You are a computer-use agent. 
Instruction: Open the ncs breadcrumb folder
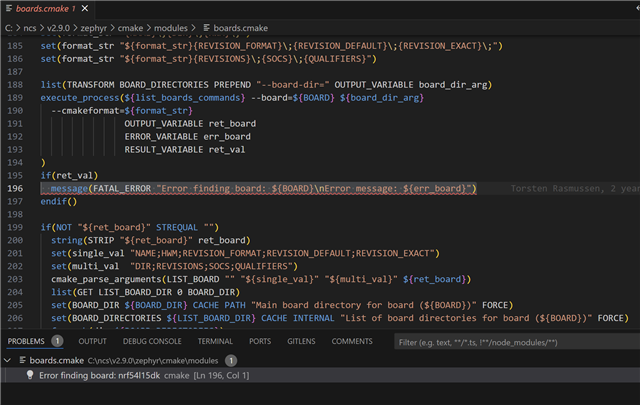(x=29, y=28)
